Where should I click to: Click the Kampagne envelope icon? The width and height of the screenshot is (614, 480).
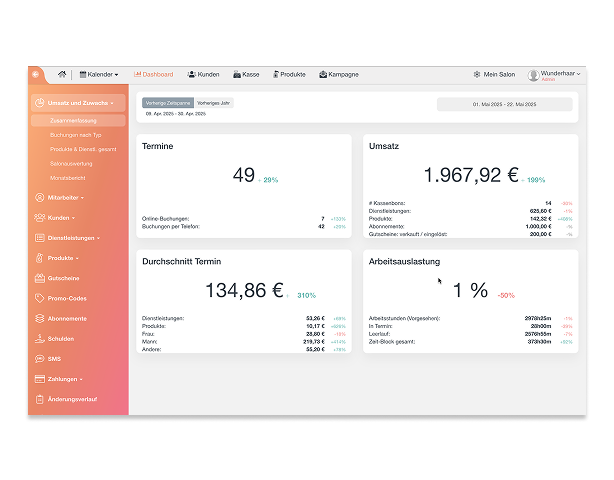pos(323,74)
